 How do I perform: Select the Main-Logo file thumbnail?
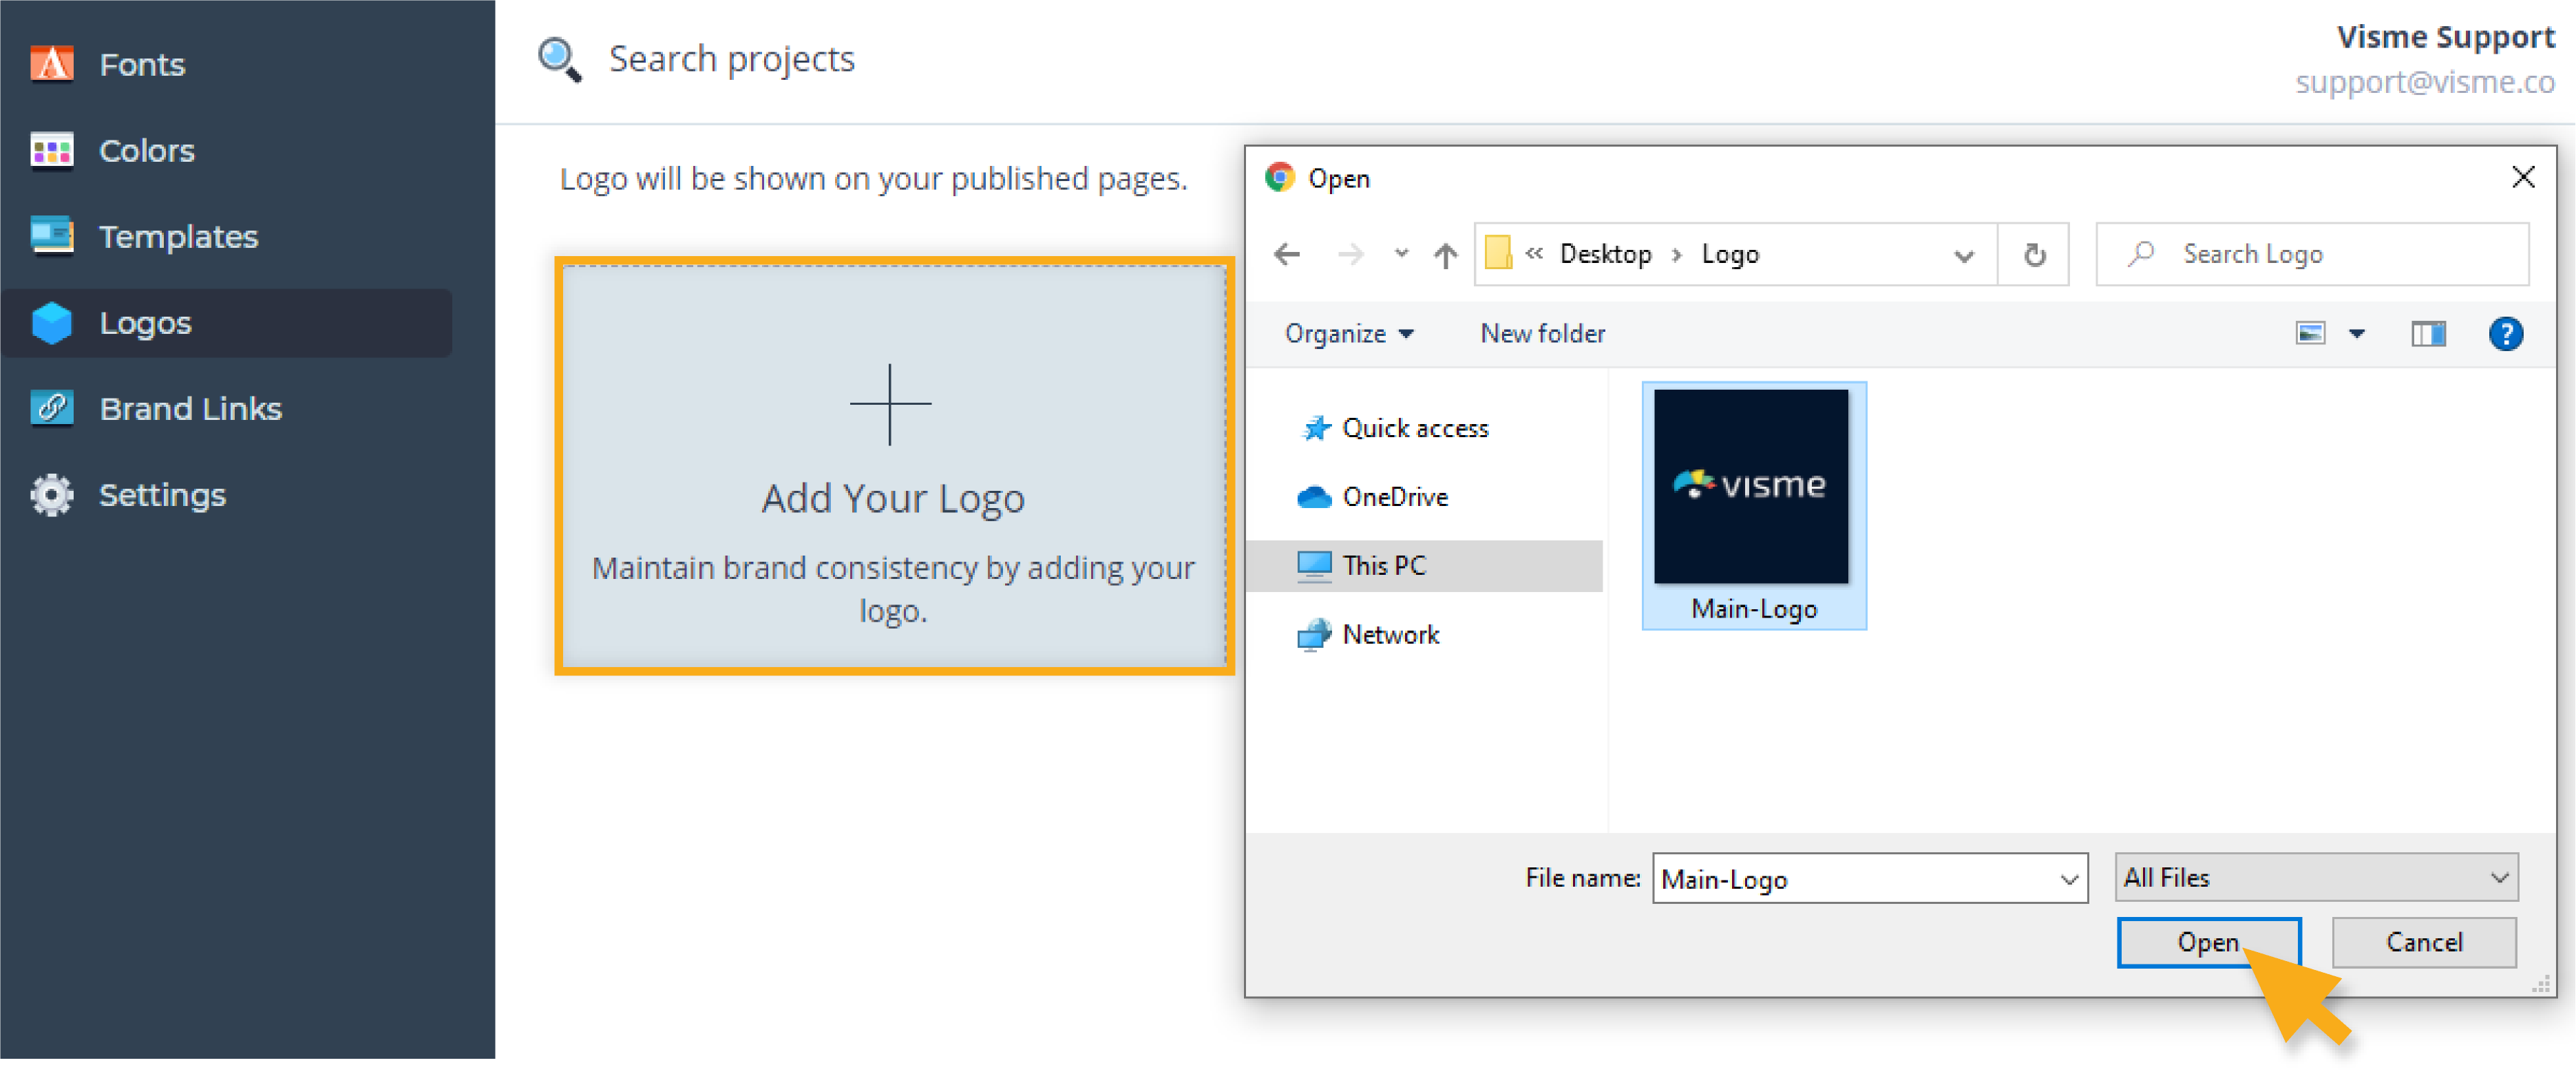point(1754,506)
